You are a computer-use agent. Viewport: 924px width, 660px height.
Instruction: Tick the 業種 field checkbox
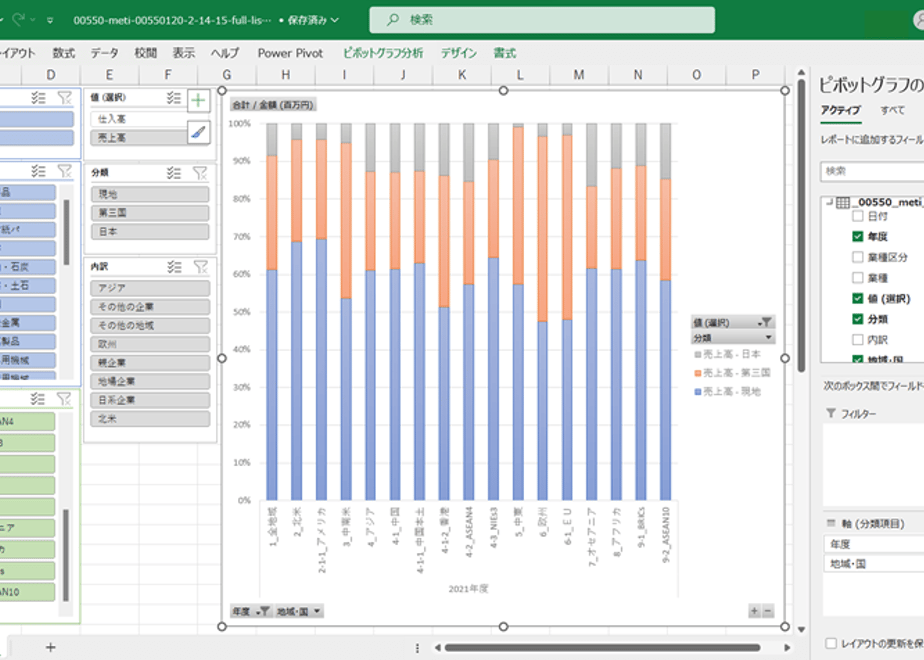pos(858,278)
